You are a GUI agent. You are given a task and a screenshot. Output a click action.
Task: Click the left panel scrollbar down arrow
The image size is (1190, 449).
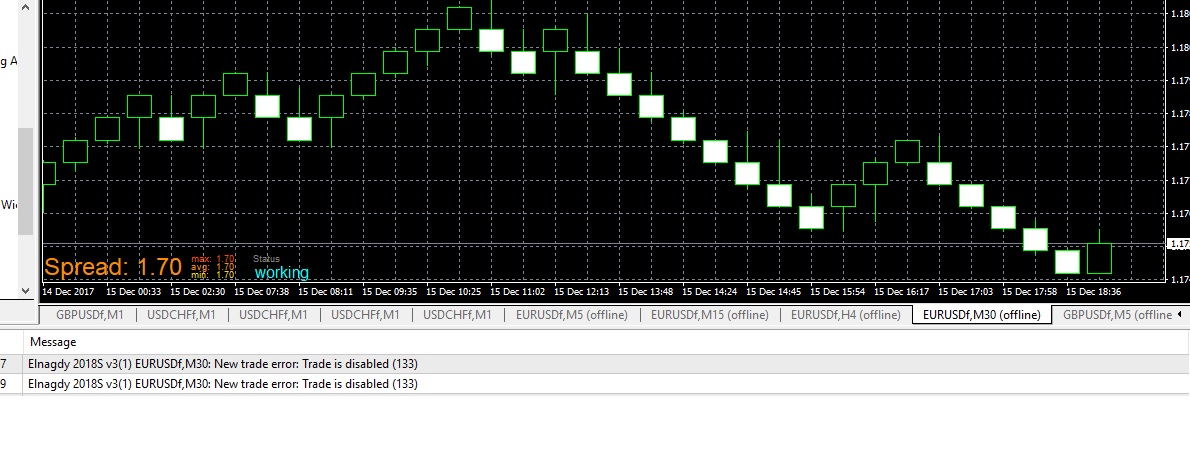(x=25, y=290)
